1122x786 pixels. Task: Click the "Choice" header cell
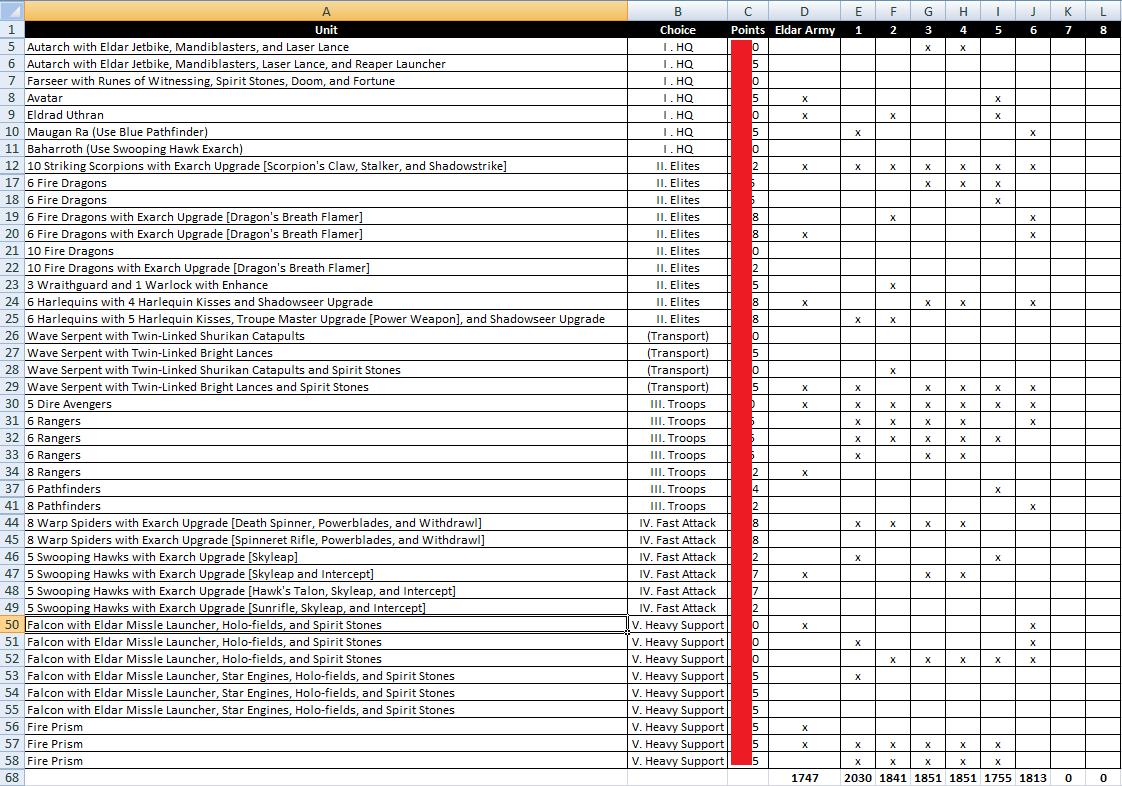click(677, 30)
